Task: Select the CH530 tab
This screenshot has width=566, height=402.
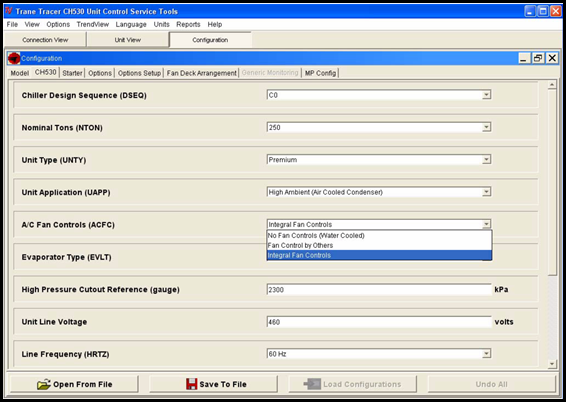Action: click(46, 72)
